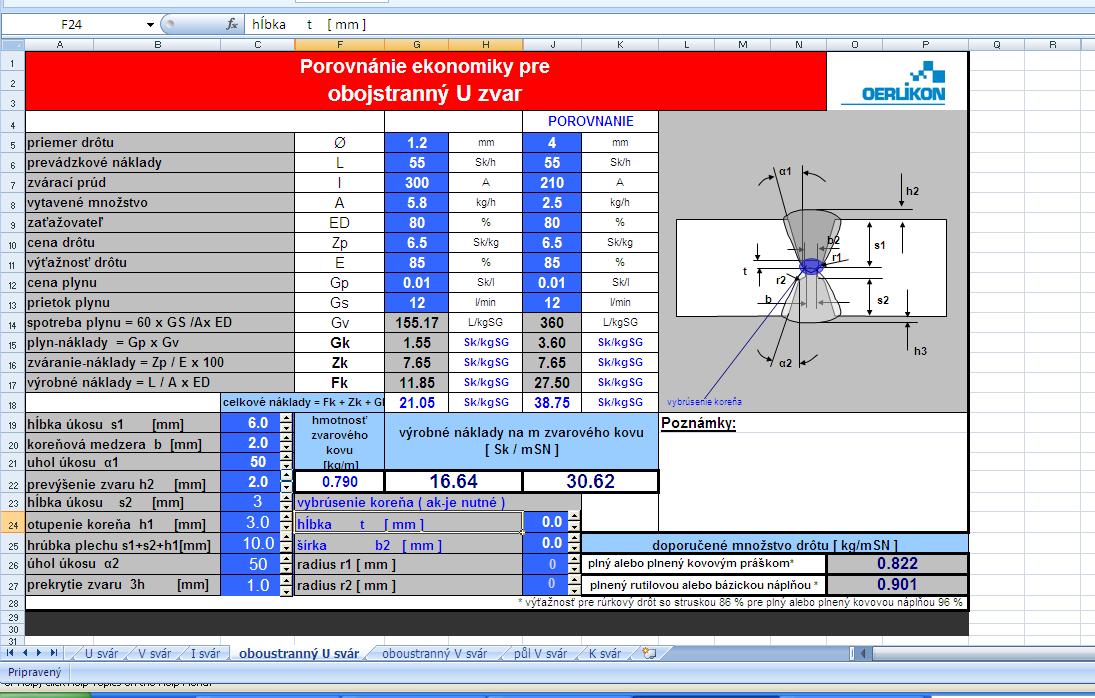Viewport: 1095px width, 698px height.
Task: Open the K svár sheet tab
Action: point(604,653)
